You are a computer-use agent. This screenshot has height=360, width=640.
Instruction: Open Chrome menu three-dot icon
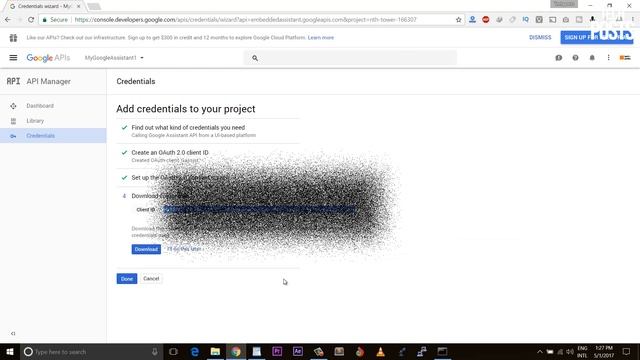pos(633,20)
